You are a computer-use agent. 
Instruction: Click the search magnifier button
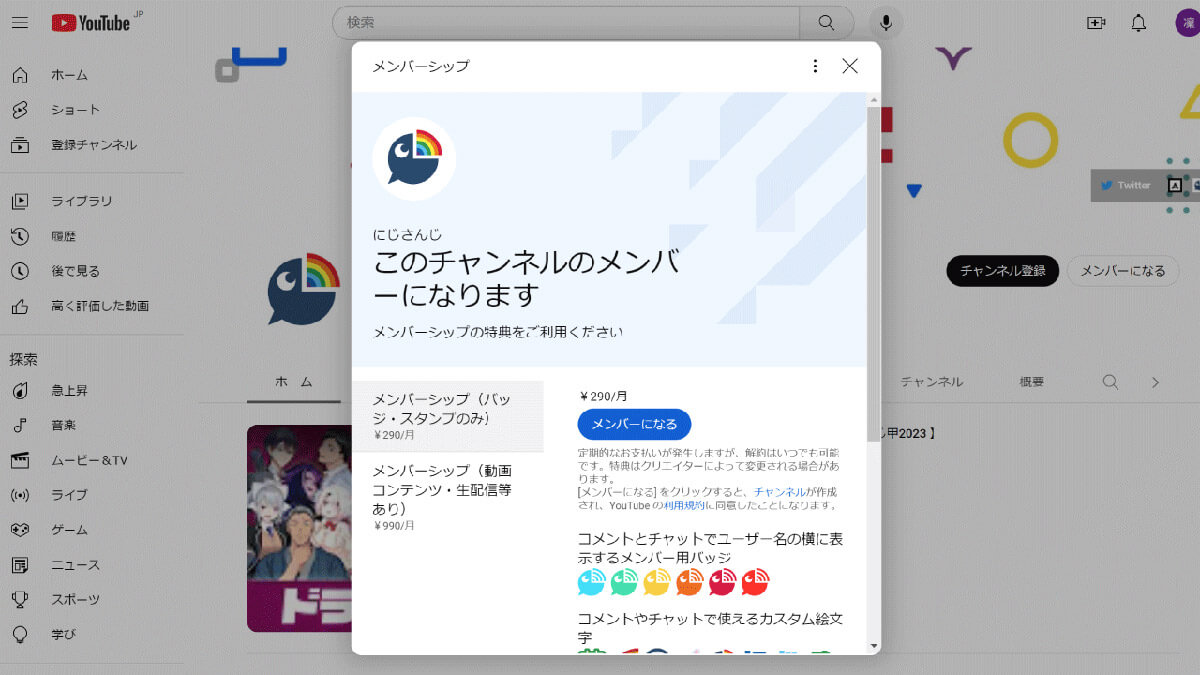click(826, 22)
